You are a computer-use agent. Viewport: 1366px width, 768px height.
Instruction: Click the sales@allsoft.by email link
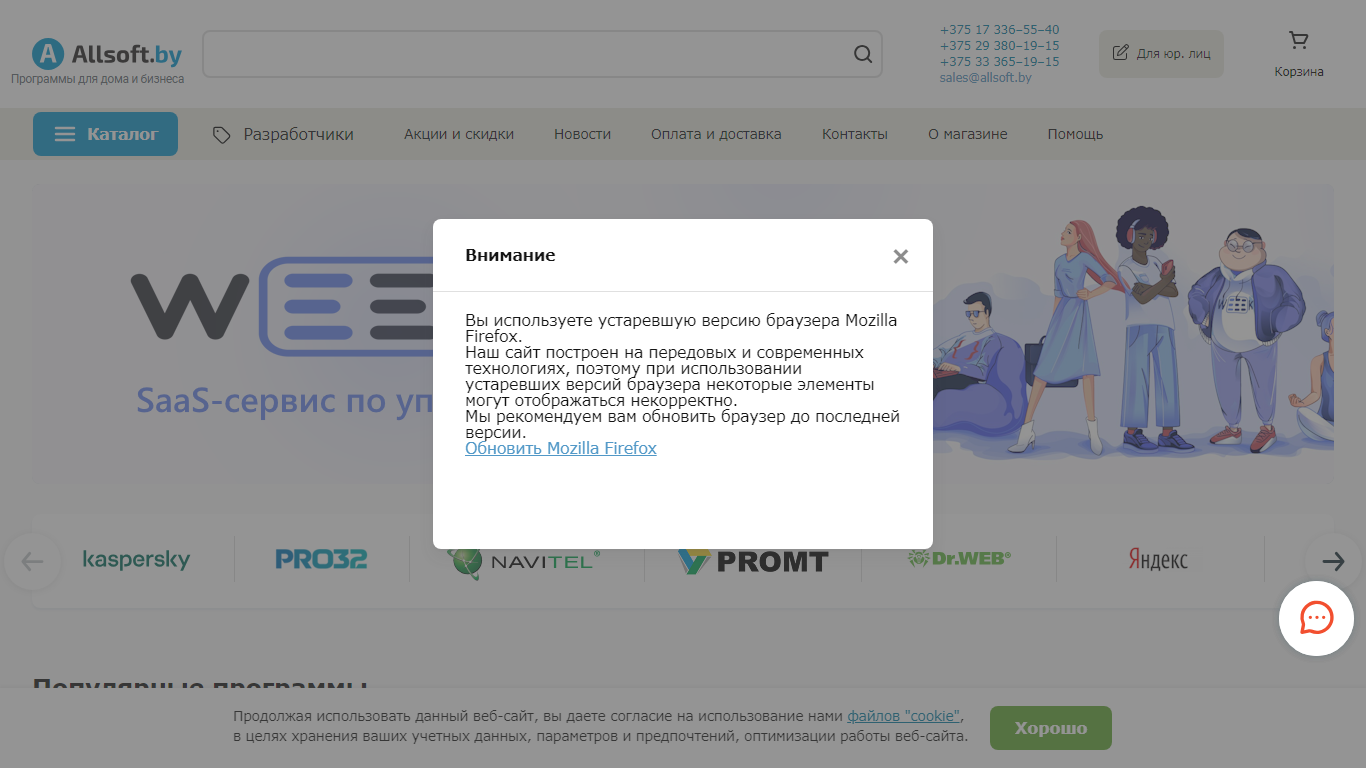coord(985,77)
